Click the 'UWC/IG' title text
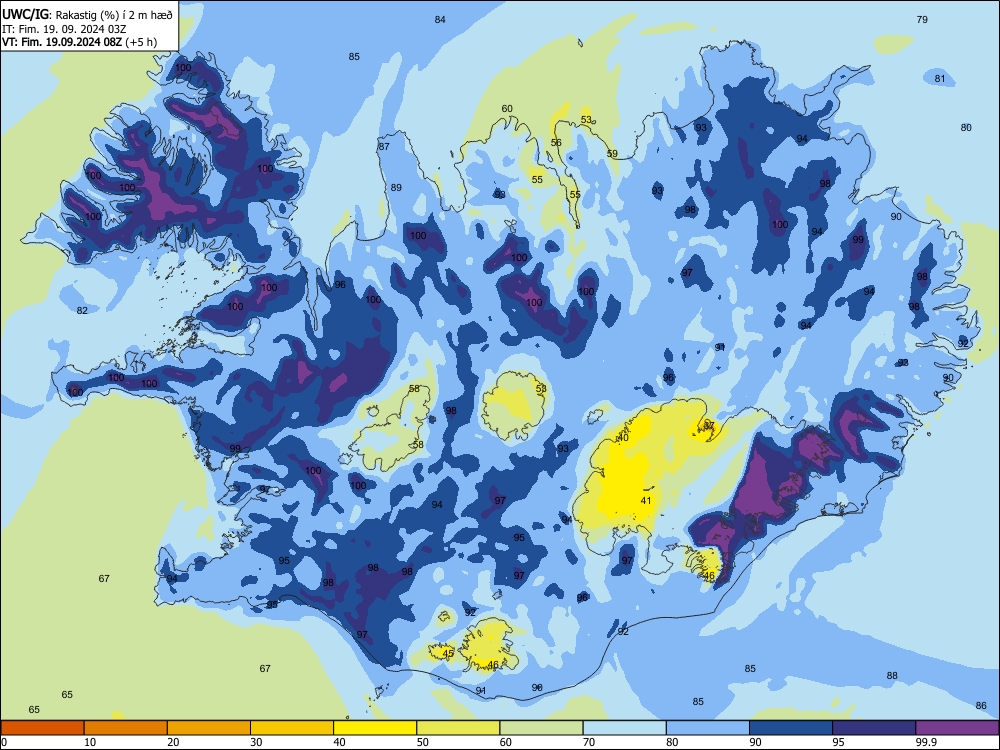1000x750 pixels. coord(25,14)
